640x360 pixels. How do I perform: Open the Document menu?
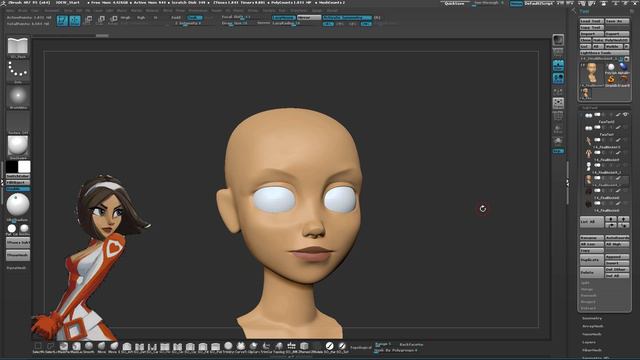coord(52,11)
